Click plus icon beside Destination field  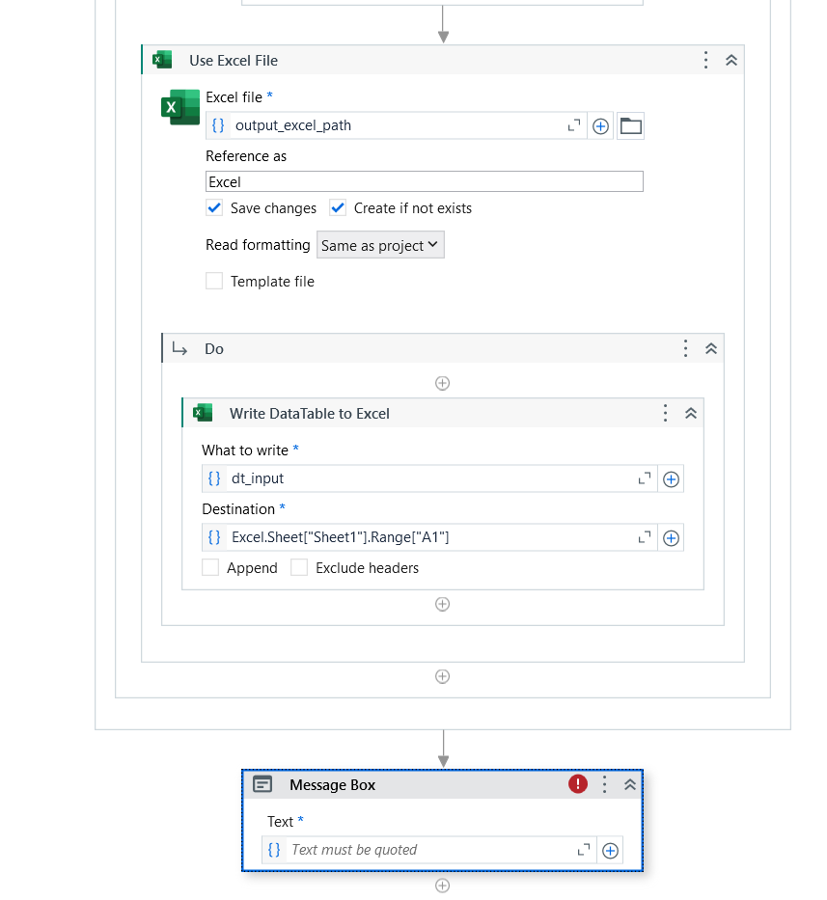pyautogui.click(x=671, y=538)
